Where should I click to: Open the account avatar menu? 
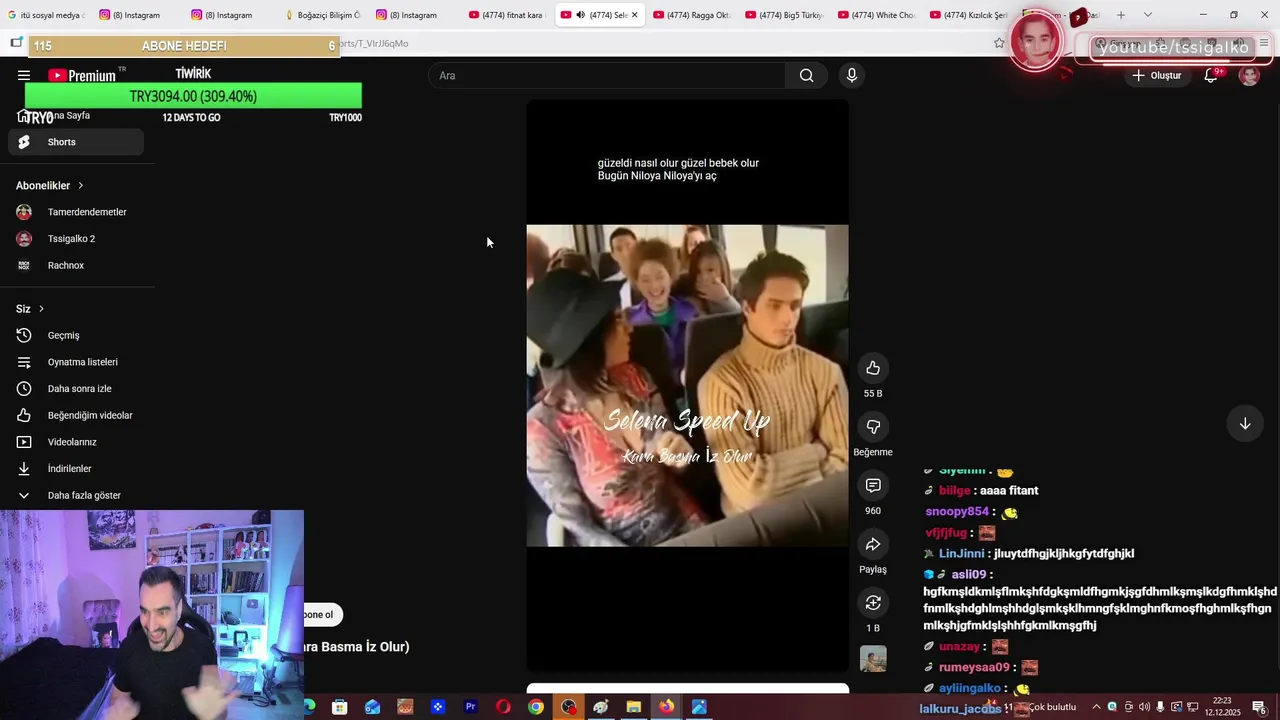point(1249,75)
